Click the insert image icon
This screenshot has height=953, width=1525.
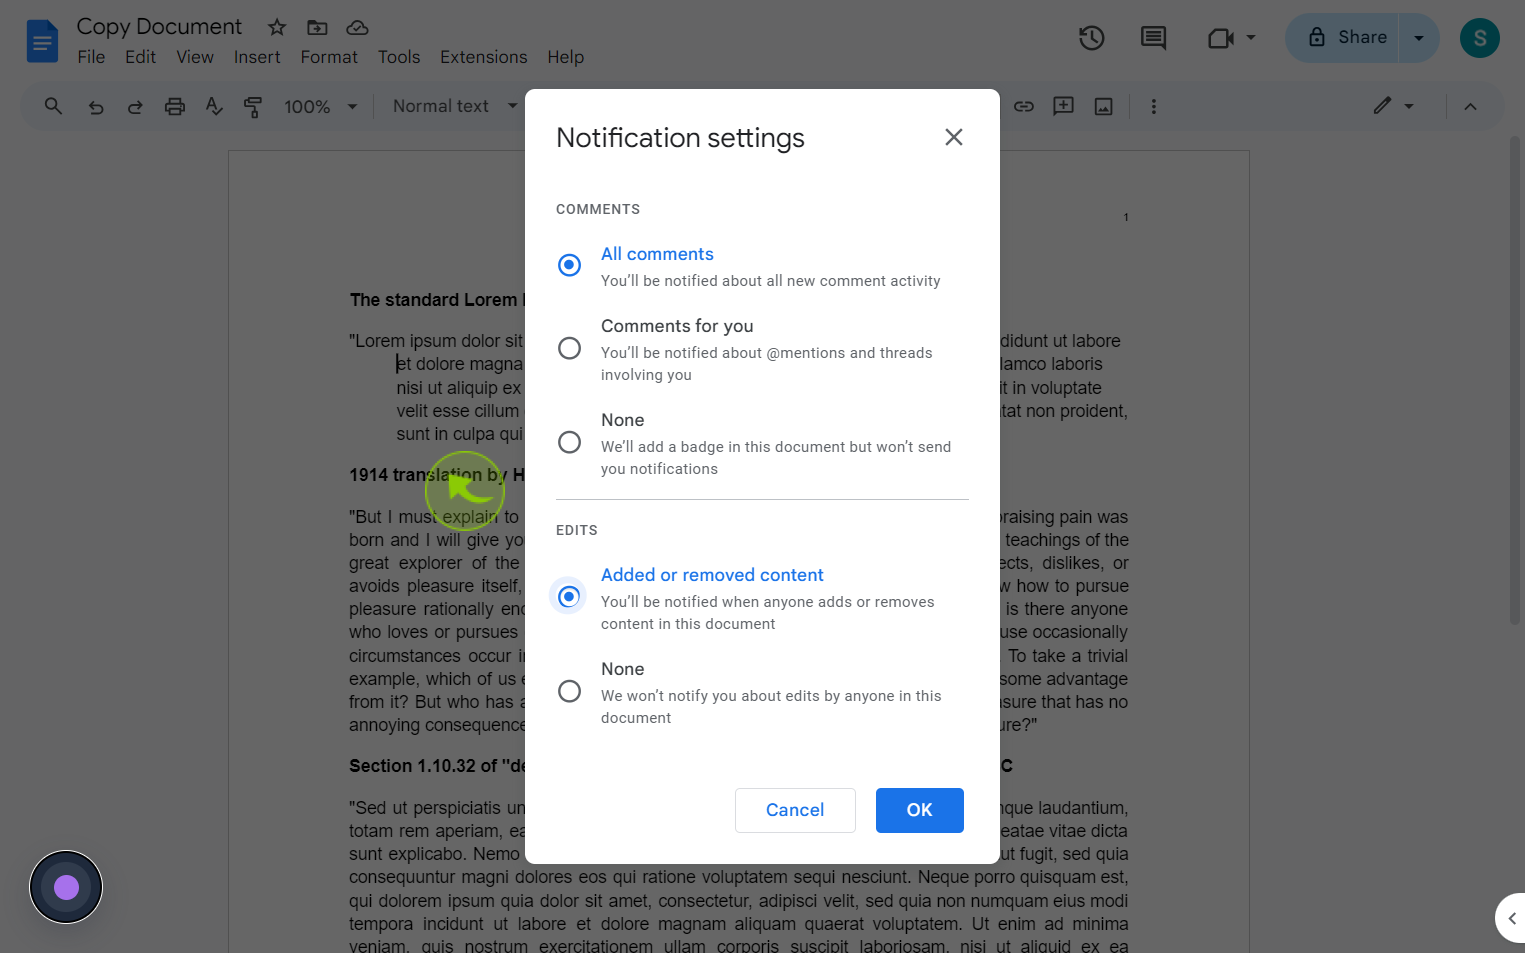1104,106
